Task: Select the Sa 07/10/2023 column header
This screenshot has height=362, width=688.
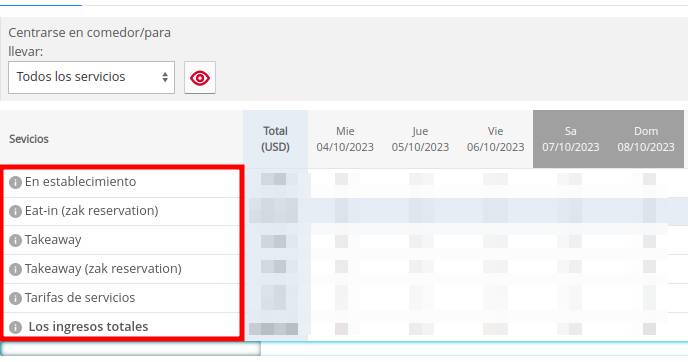Action: (570, 139)
